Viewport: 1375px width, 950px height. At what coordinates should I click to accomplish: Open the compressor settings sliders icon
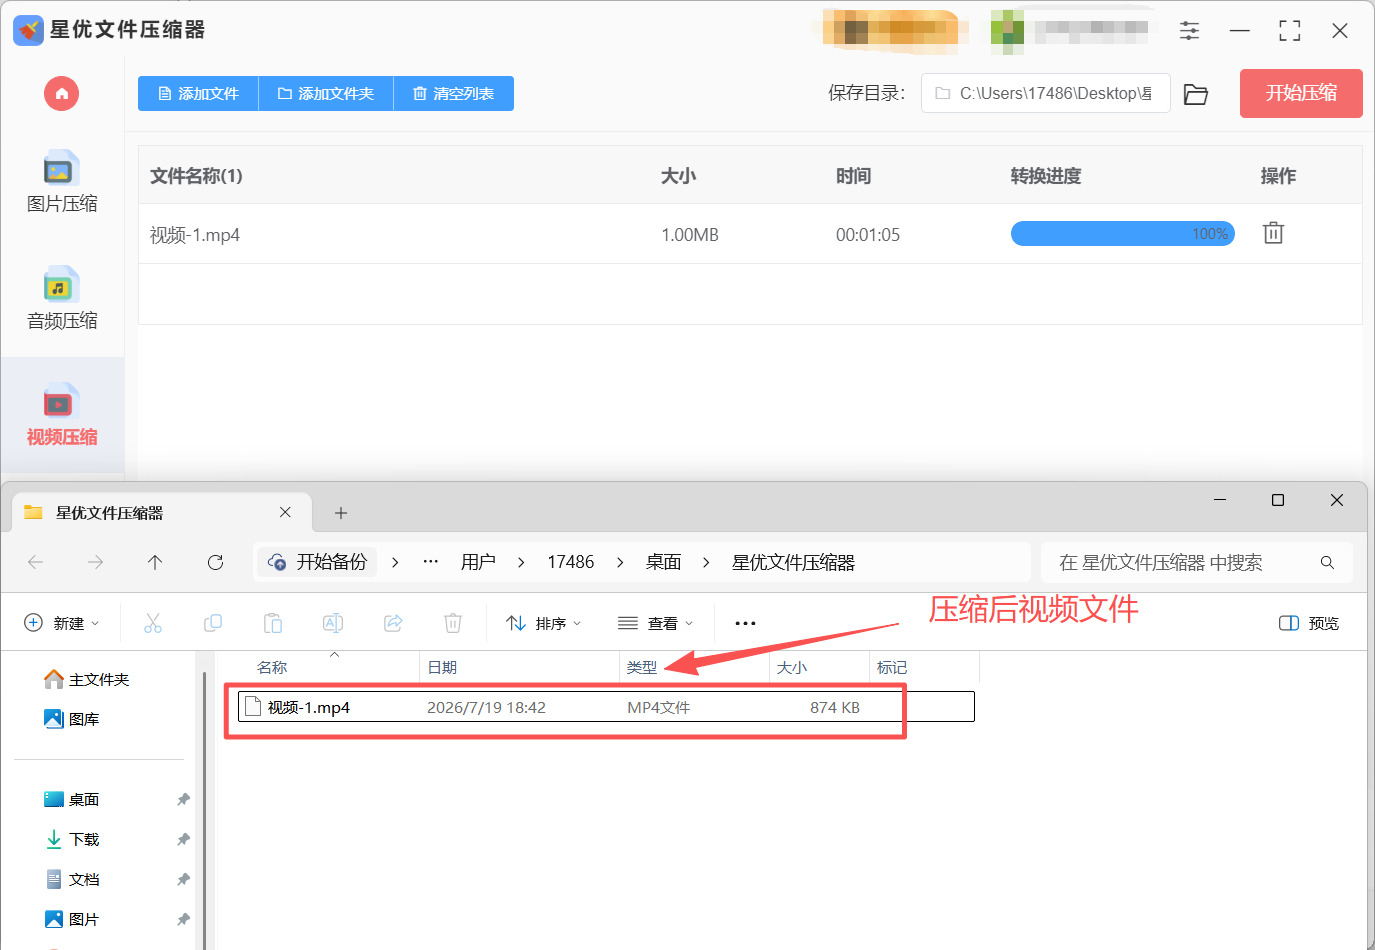pos(1189,31)
